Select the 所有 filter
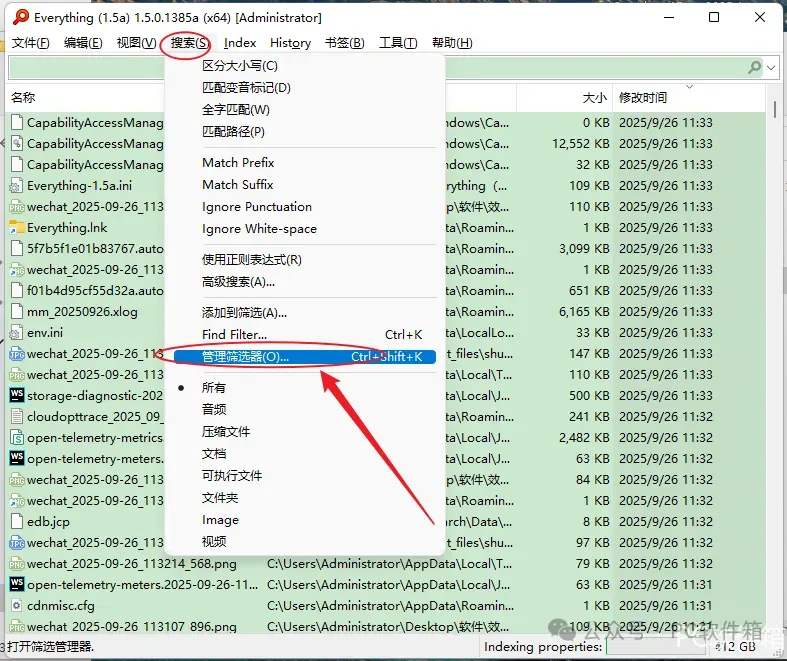This screenshot has width=787, height=661. pyautogui.click(x=305, y=387)
